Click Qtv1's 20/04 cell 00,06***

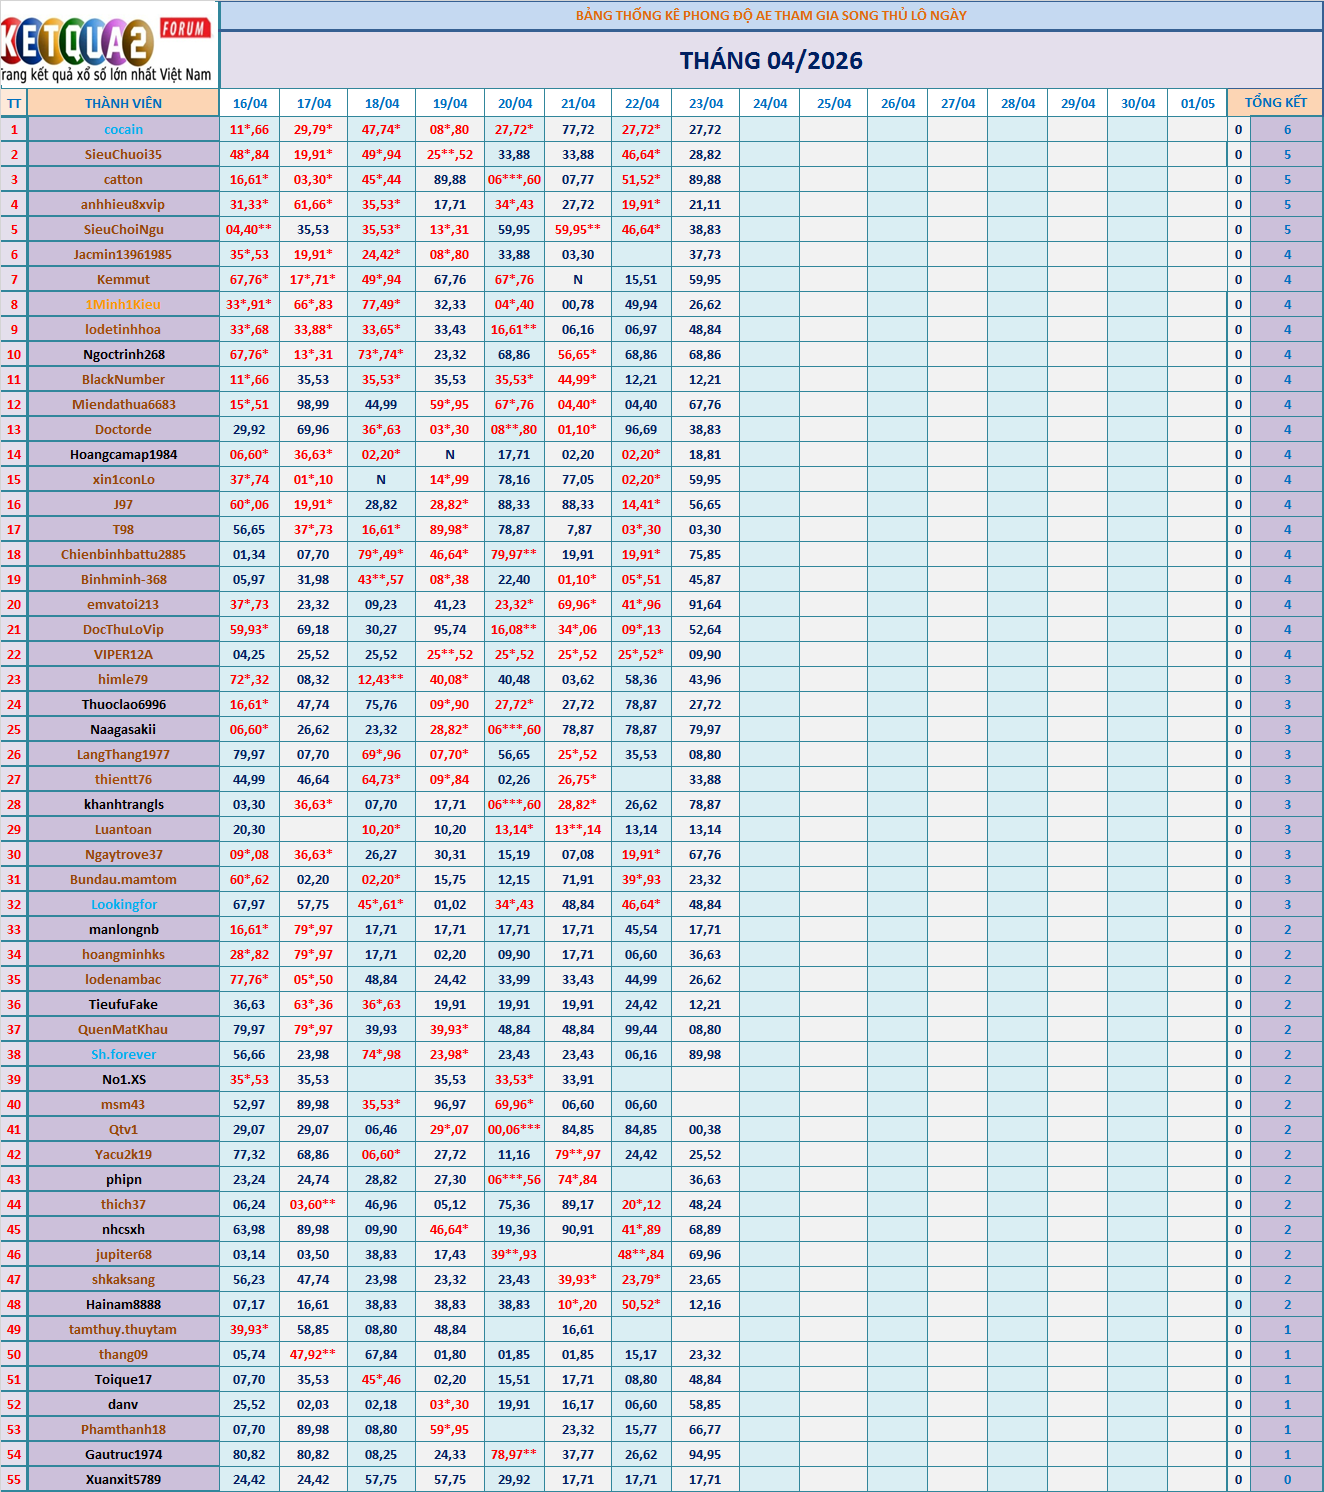click(515, 1129)
